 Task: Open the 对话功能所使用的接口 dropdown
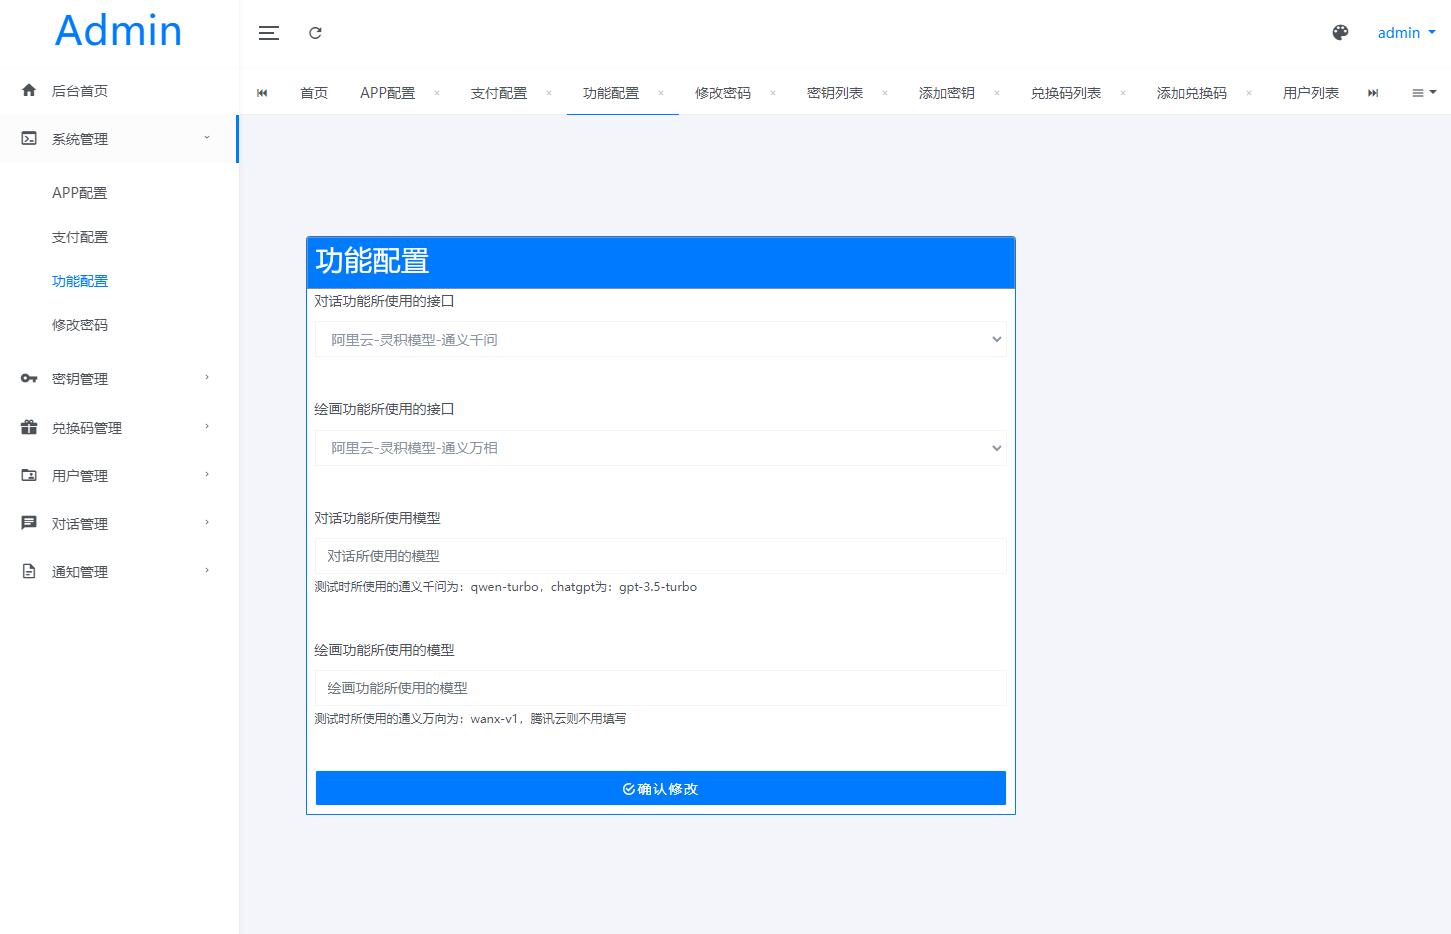click(660, 340)
